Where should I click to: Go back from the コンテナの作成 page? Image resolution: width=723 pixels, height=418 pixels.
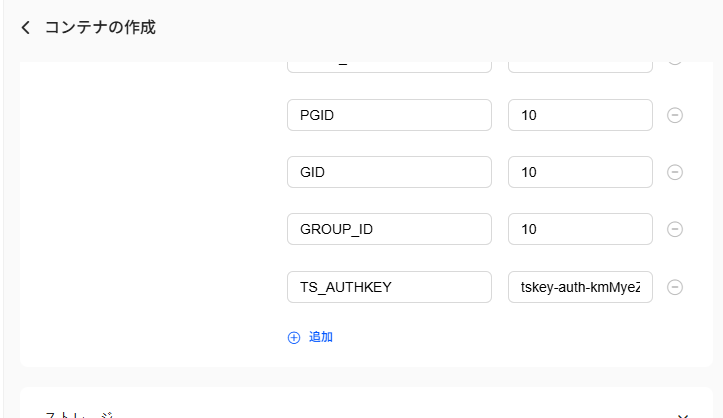[x=26, y=28]
